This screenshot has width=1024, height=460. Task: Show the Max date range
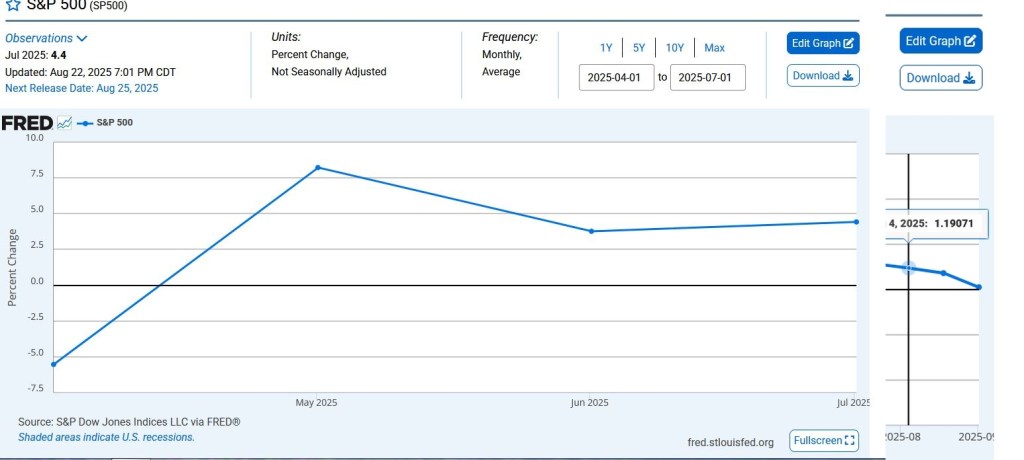coord(714,48)
